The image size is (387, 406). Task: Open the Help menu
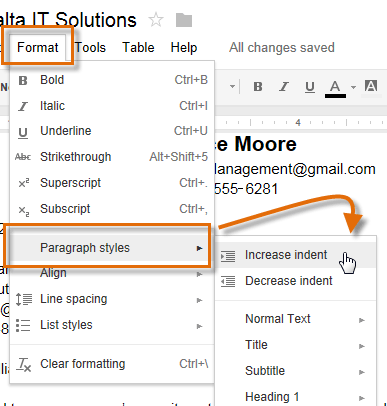tap(184, 47)
